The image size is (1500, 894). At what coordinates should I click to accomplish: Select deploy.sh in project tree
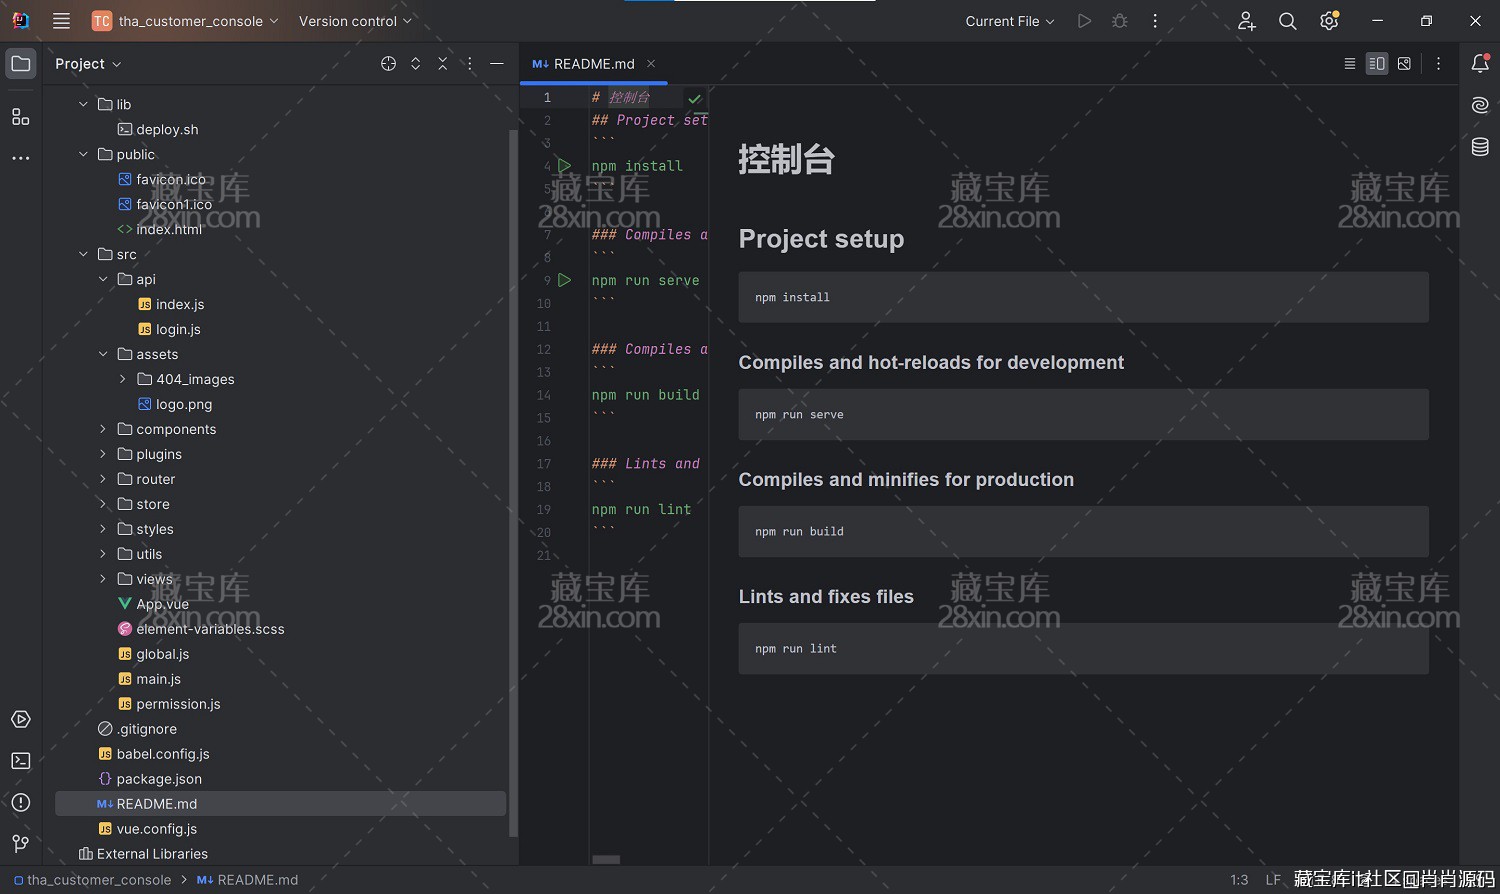pos(167,130)
